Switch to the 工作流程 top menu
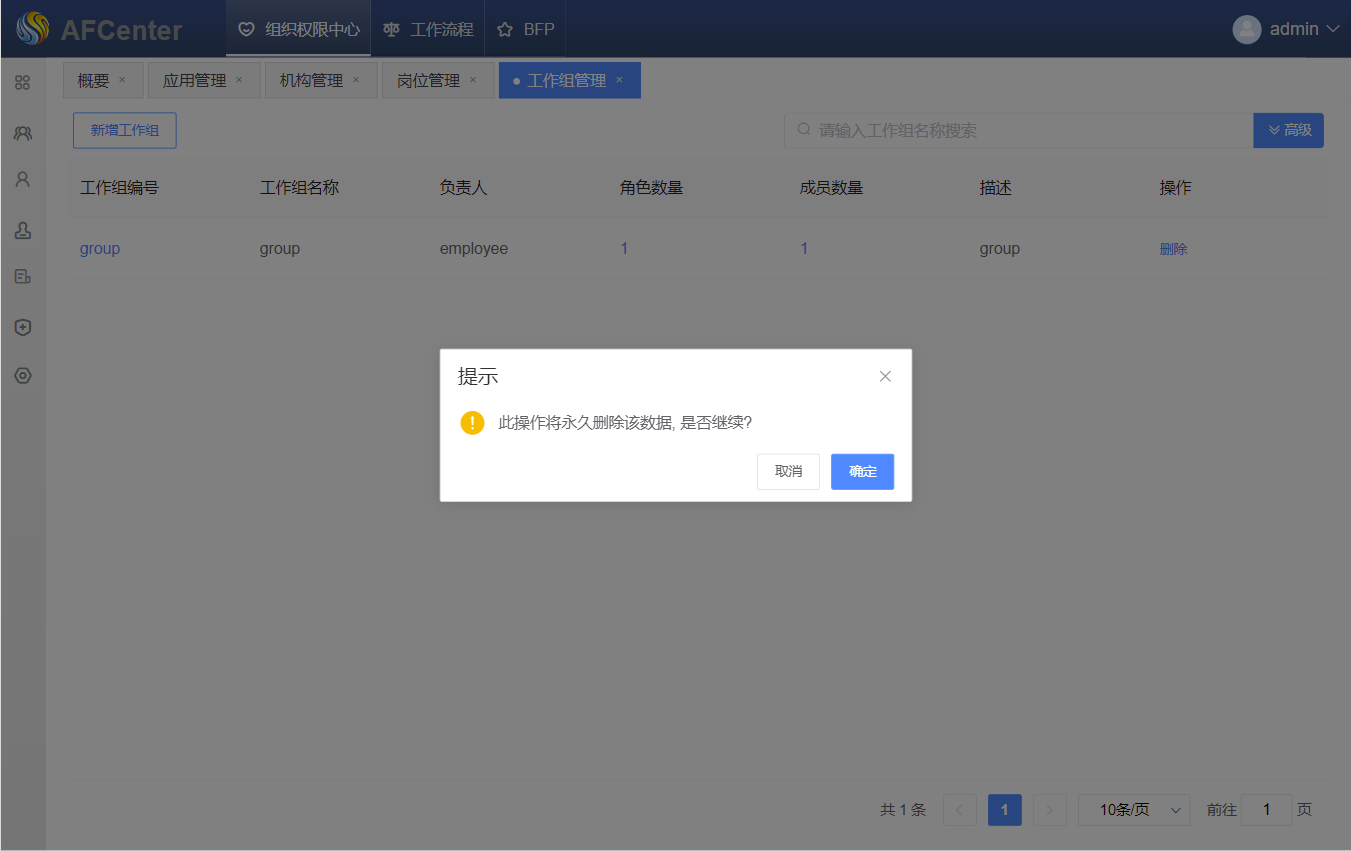This screenshot has width=1351, height=851. pos(428,29)
